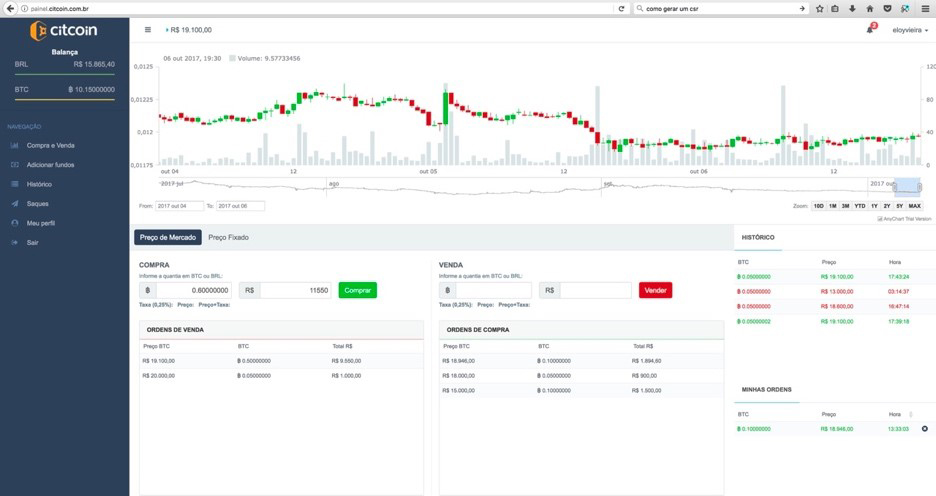
Task: Switch to the Preço de Mercado tab
Action: pyautogui.click(x=168, y=237)
